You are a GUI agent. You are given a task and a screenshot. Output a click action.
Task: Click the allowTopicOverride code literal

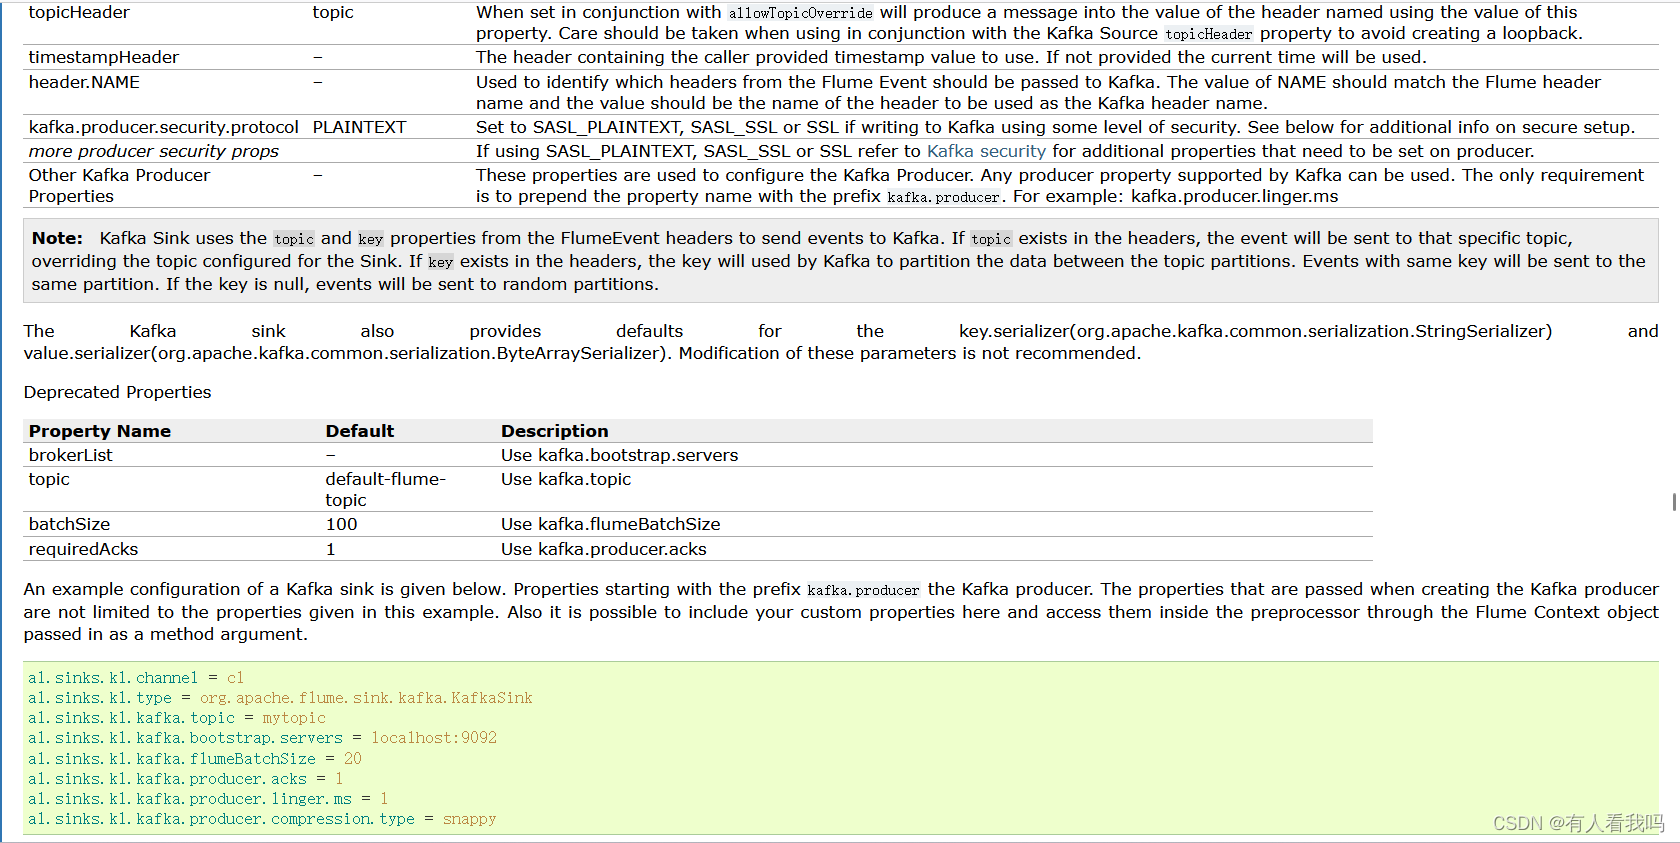click(800, 13)
